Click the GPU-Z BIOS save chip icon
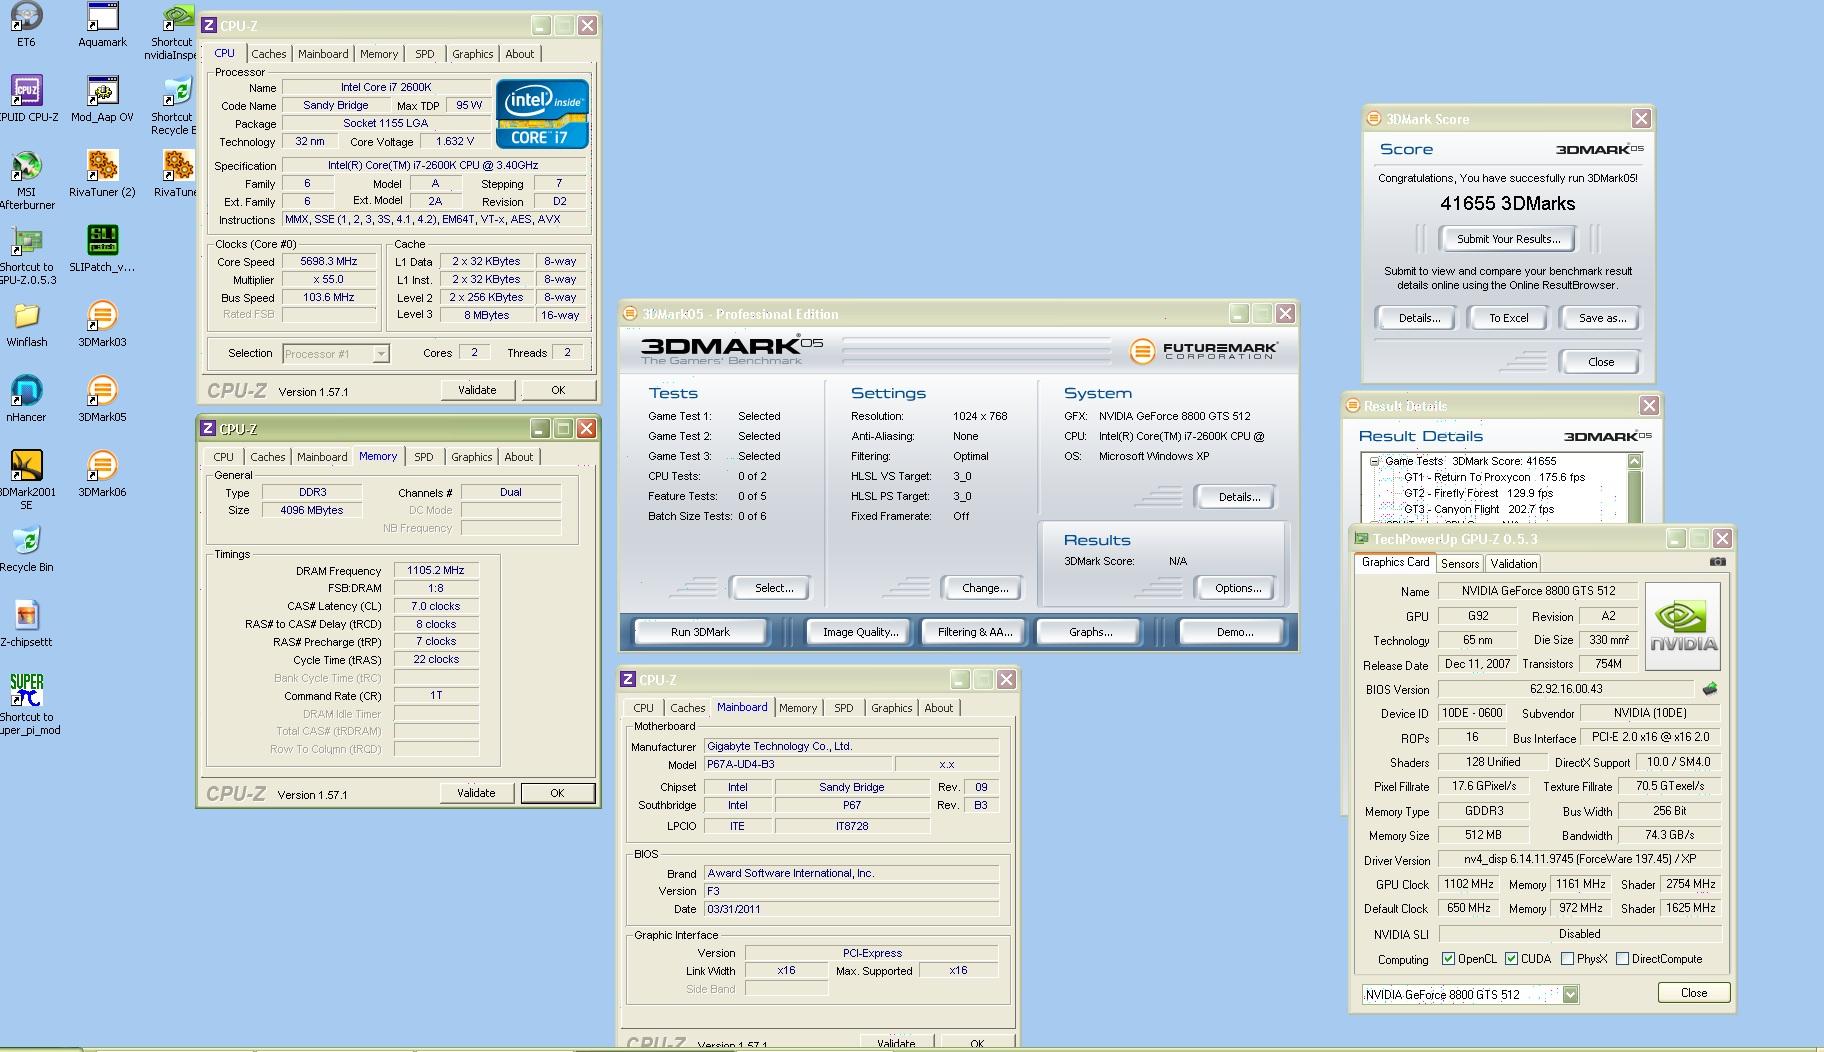Image resolution: width=1824 pixels, height=1052 pixels. tap(1710, 689)
